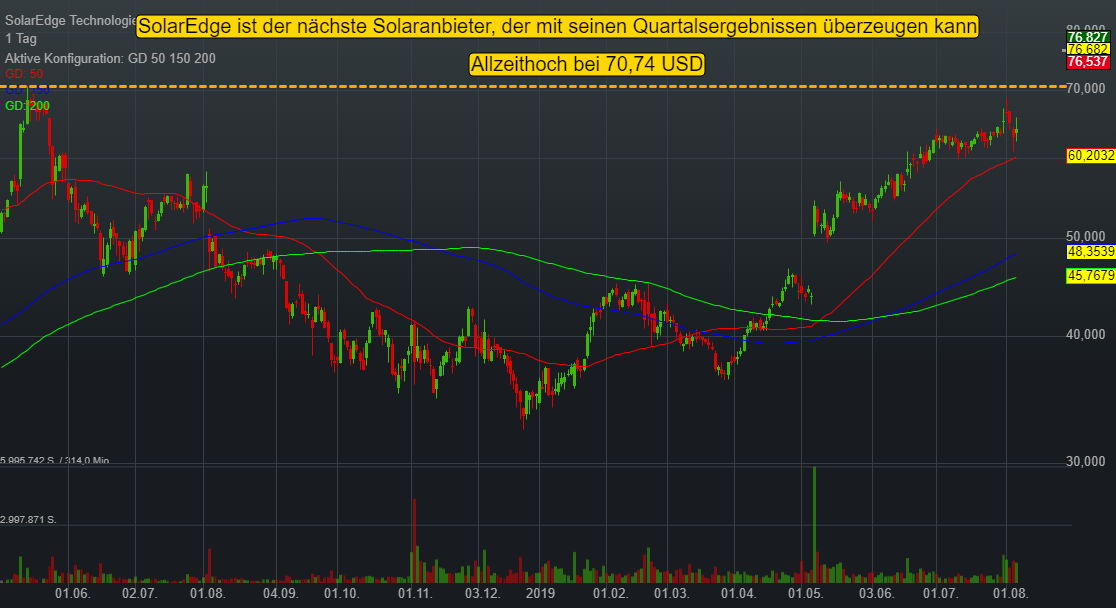The width and height of the screenshot is (1116, 608).
Task: Click the green 45,7679 GD 200 value tag
Action: [1091, 276]
